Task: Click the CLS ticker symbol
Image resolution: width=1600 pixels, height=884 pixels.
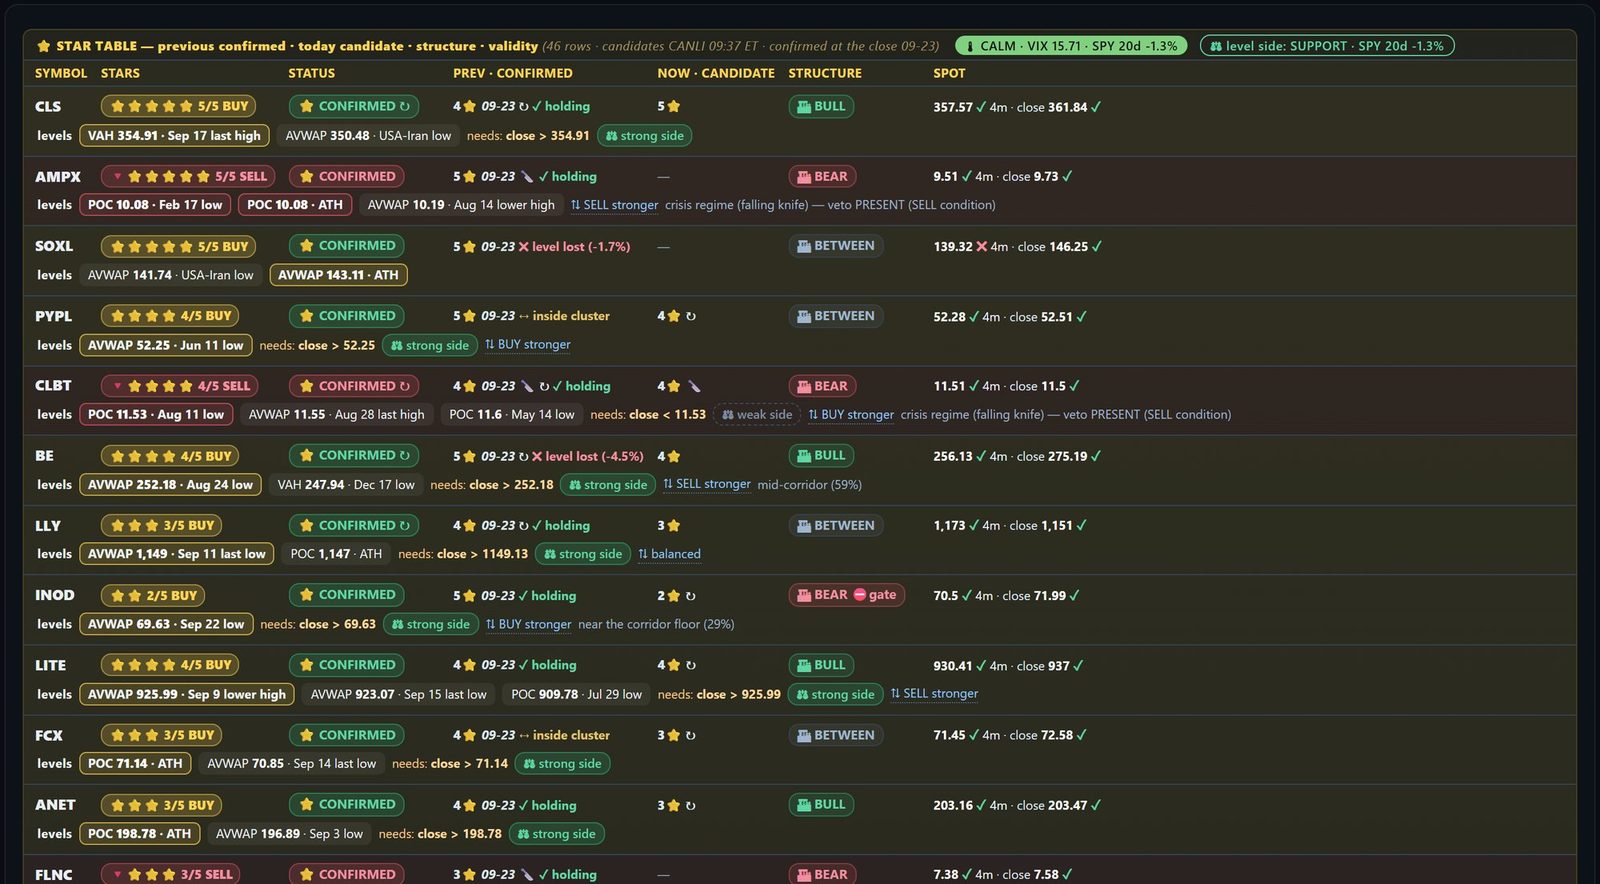Action: tap(48, 106)
